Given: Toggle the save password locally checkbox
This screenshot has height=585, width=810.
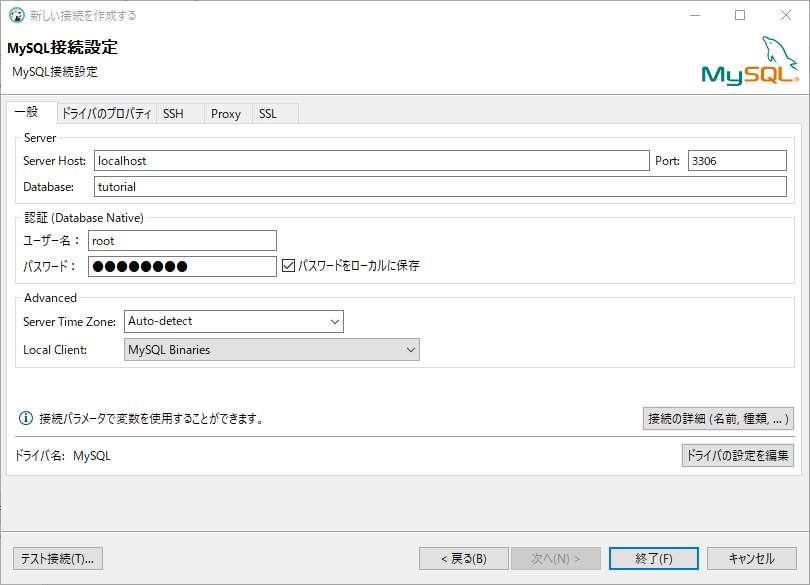Looking at the screenshot, I should (288, 266).
